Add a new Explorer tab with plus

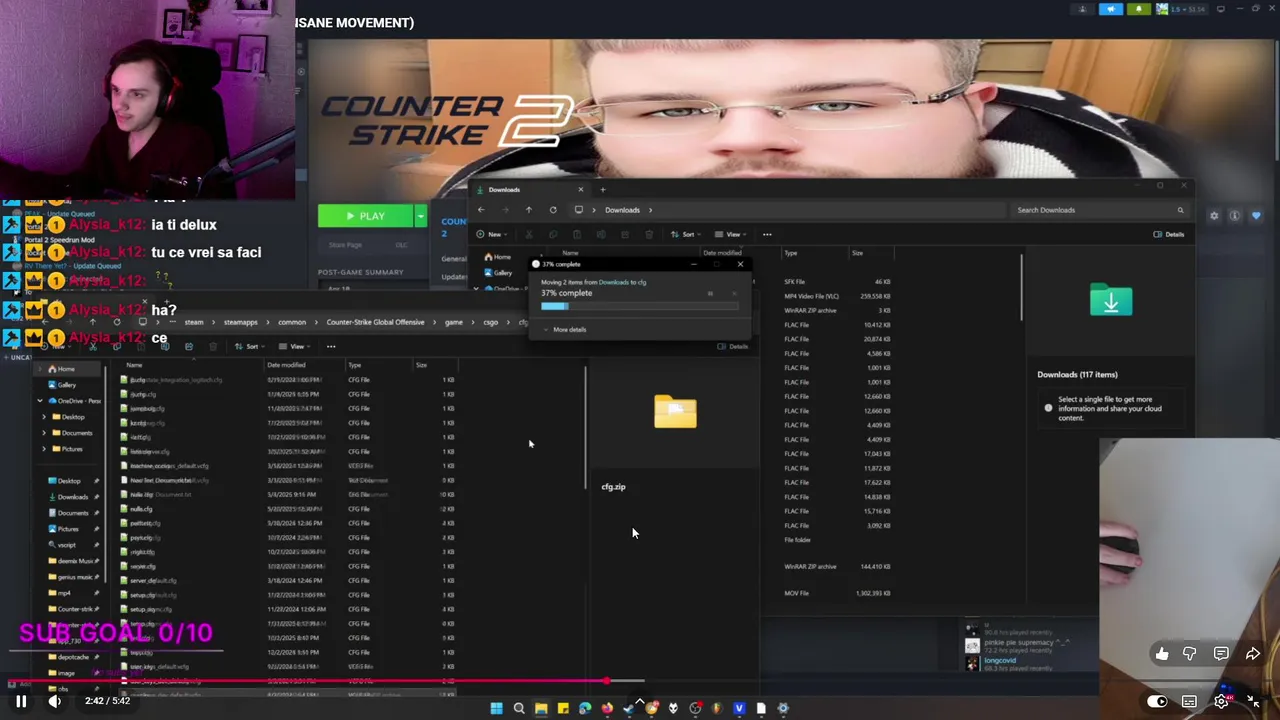pyautogui.click(x=602, y=189)
